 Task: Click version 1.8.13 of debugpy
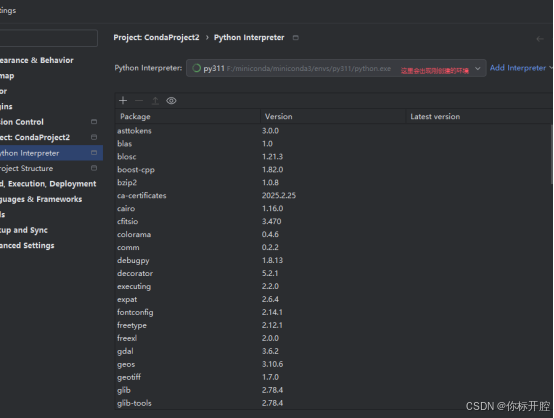pyautogui.click(x=272, y=260)
